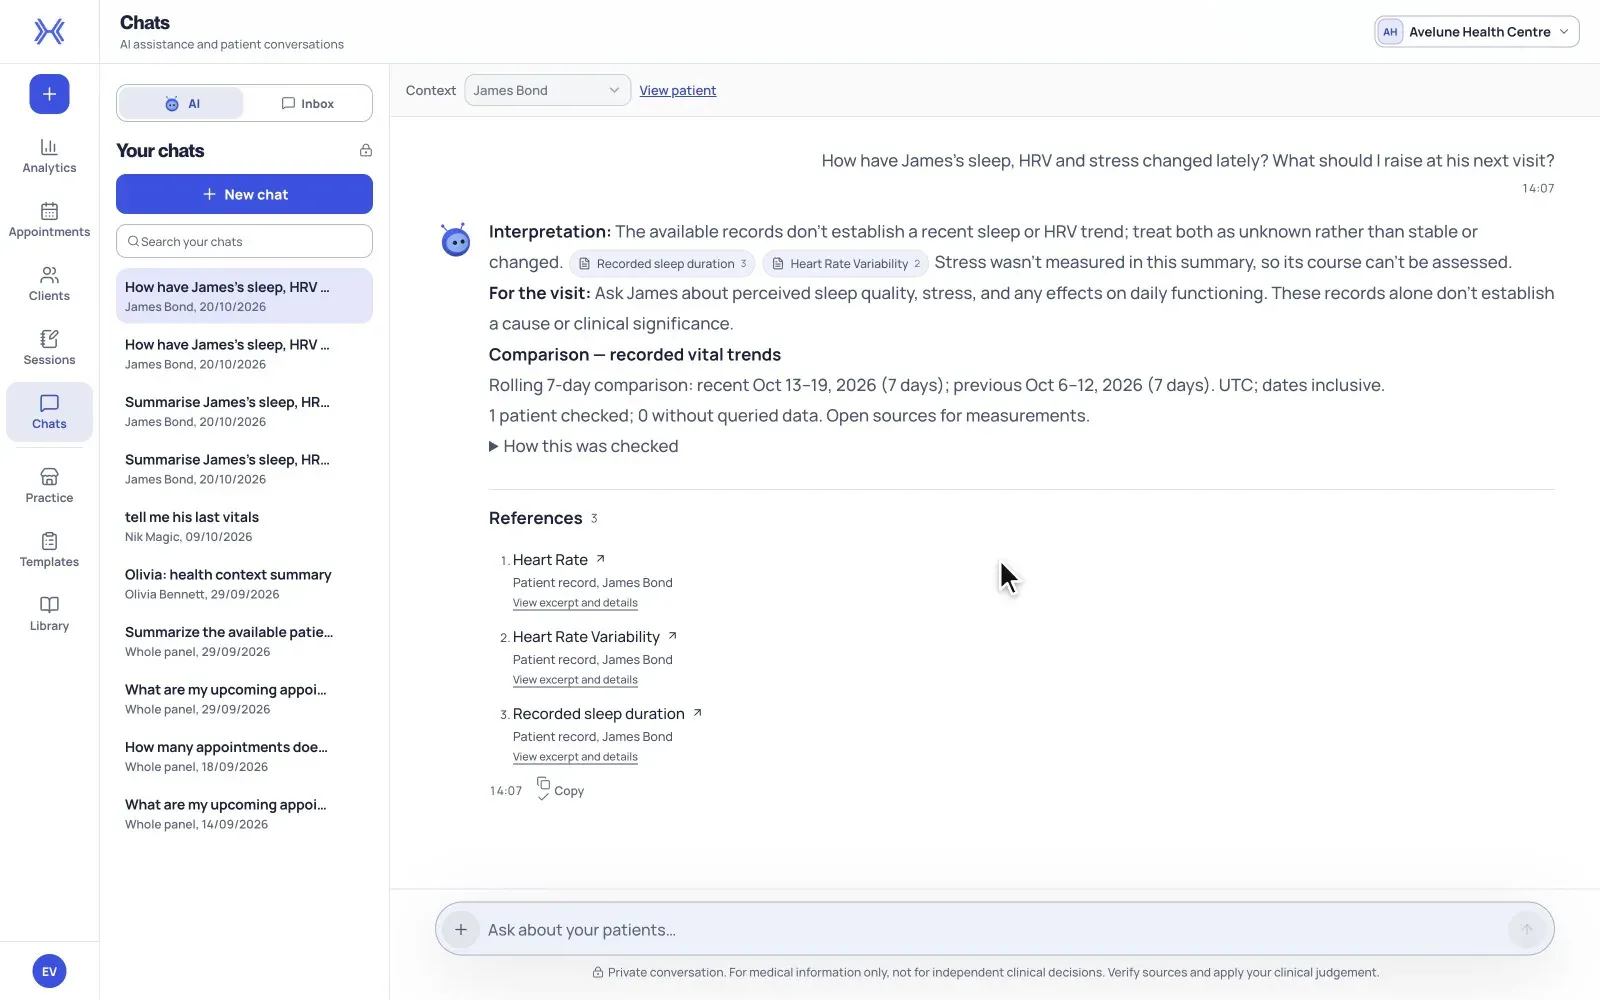Image resolution: width=1600 pixels, height=1000 pixels.
Task: Click the EV user avatar
Action: tap(49, 971)
